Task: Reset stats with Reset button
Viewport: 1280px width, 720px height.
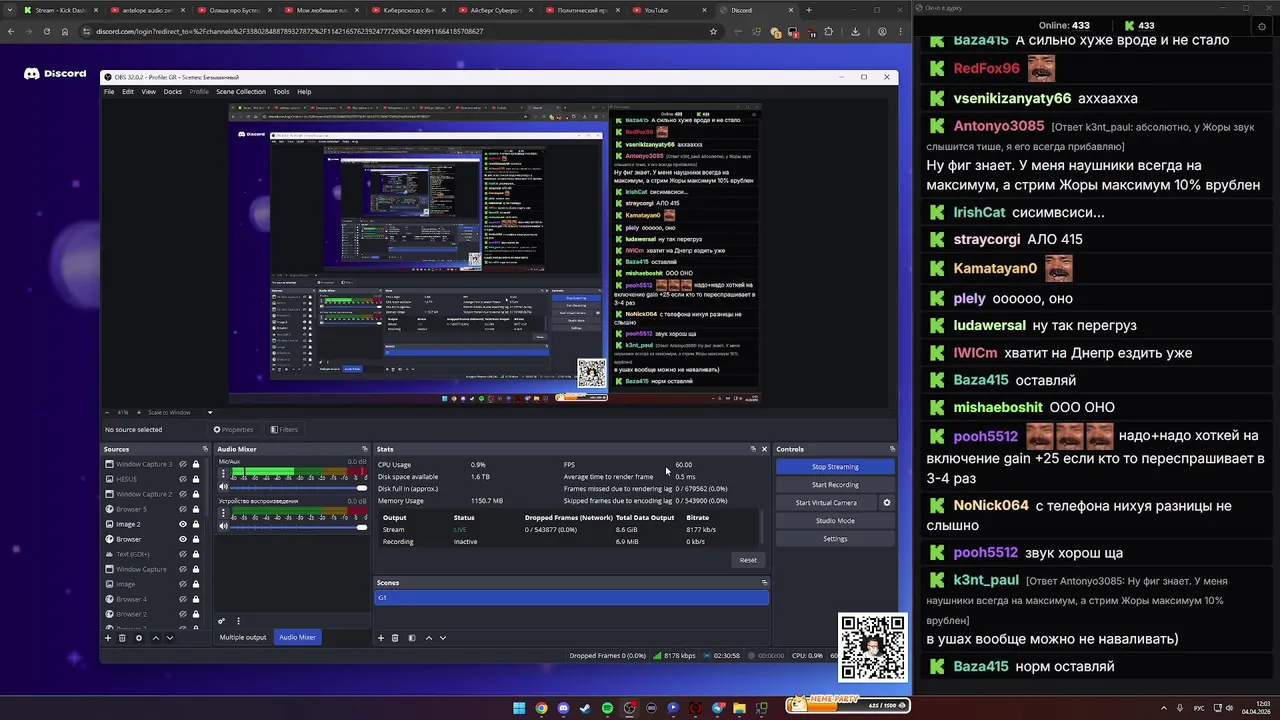Action: click(748, 560)
